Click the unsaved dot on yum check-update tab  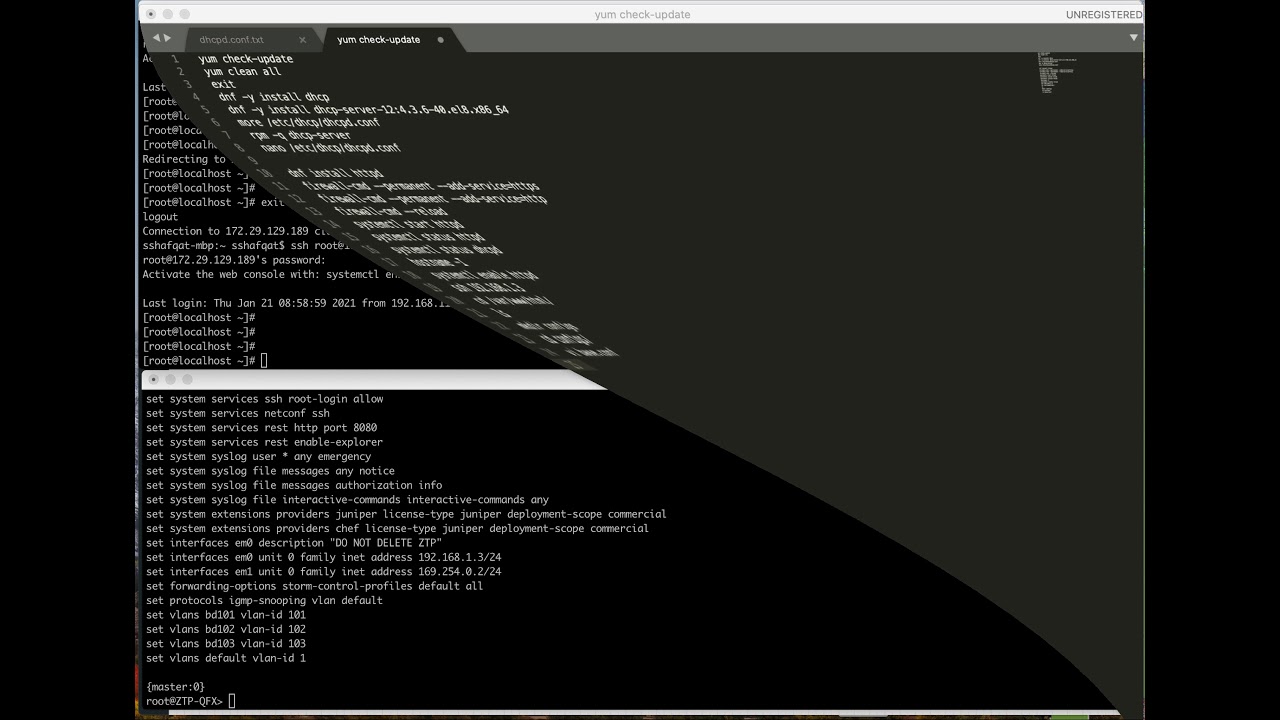coord(440,40)
